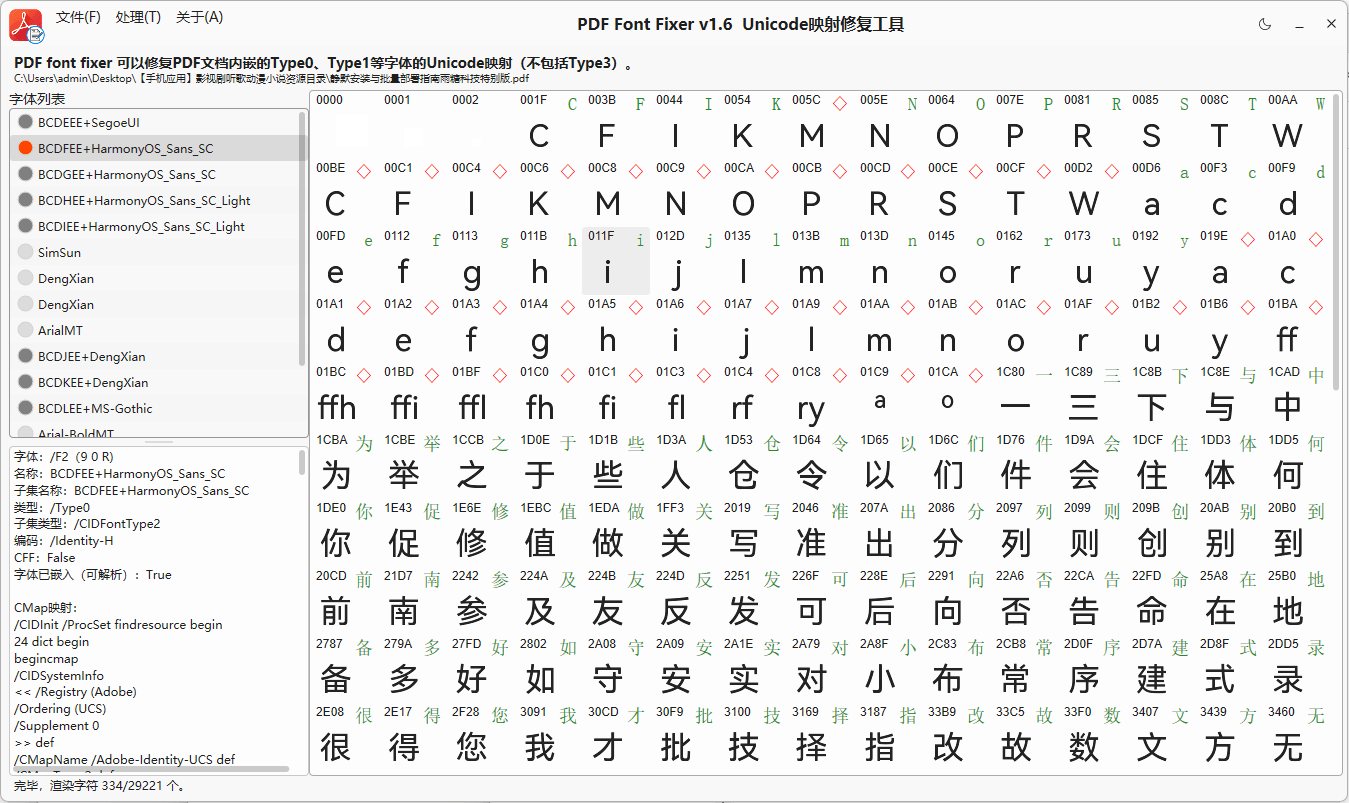1349x803 pixels.
Task: Click the '编码: /Identity-H' info line
Action: 63,541
